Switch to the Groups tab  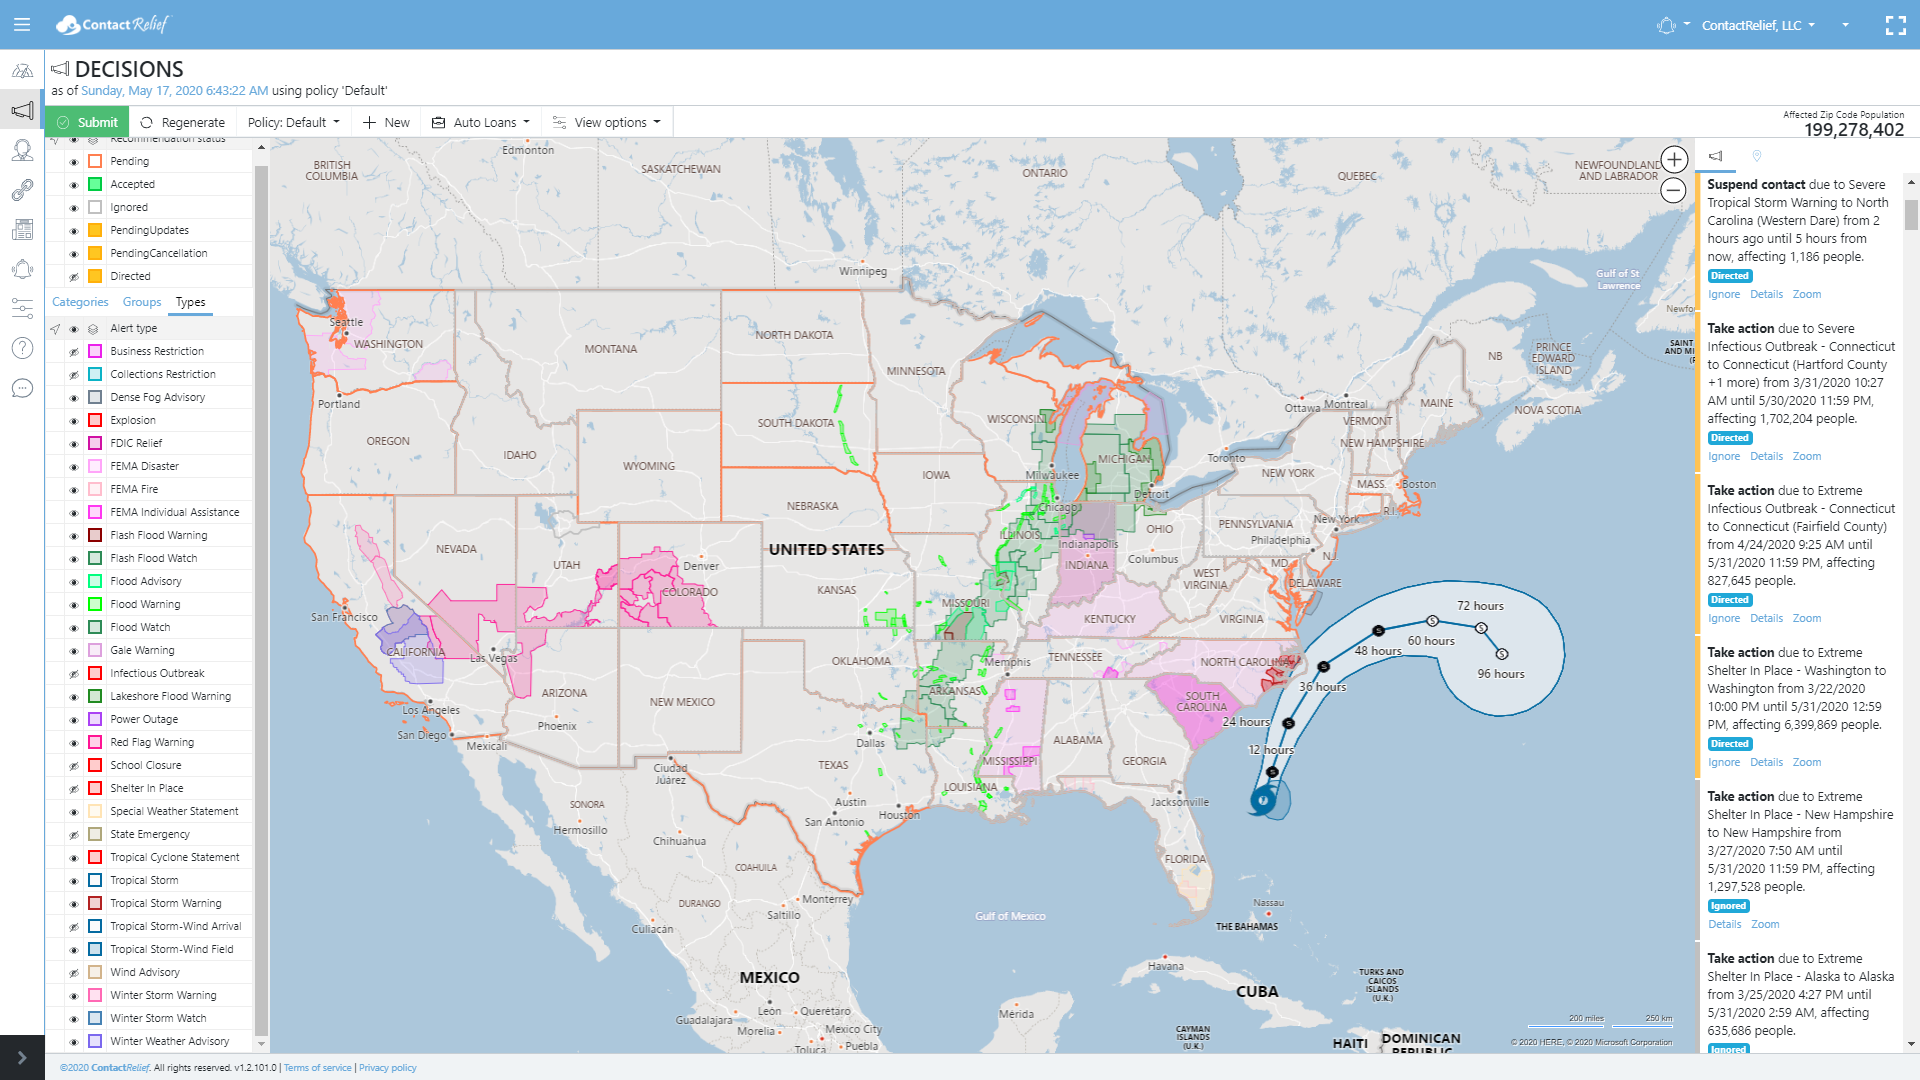point(142,302)
